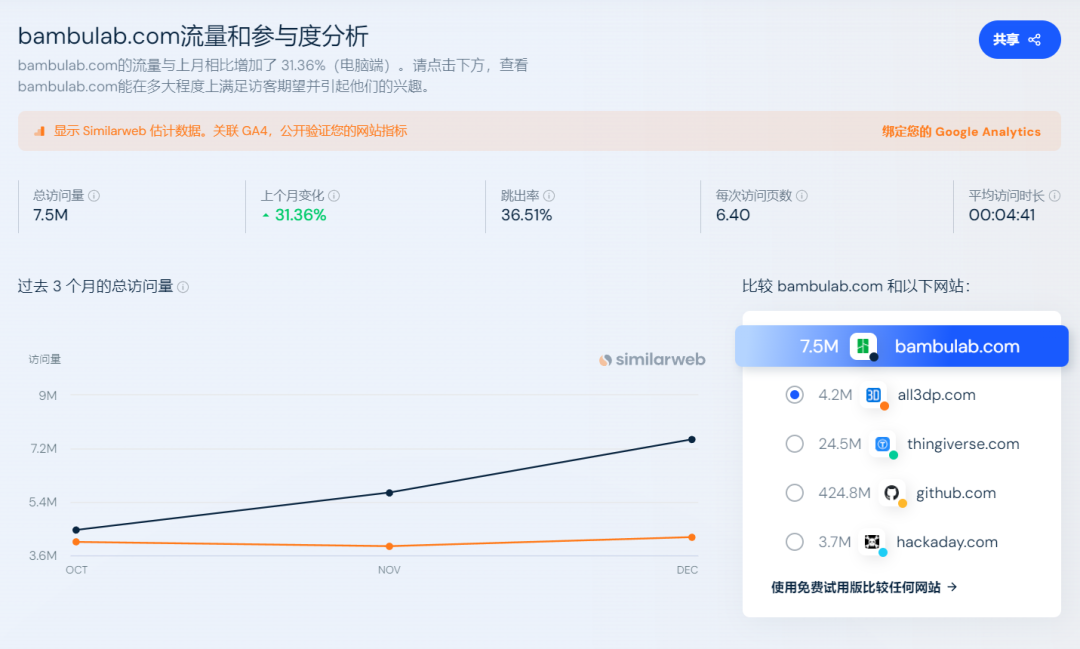
Task: Click the thingiverse.com favicon
Action: 880,444
